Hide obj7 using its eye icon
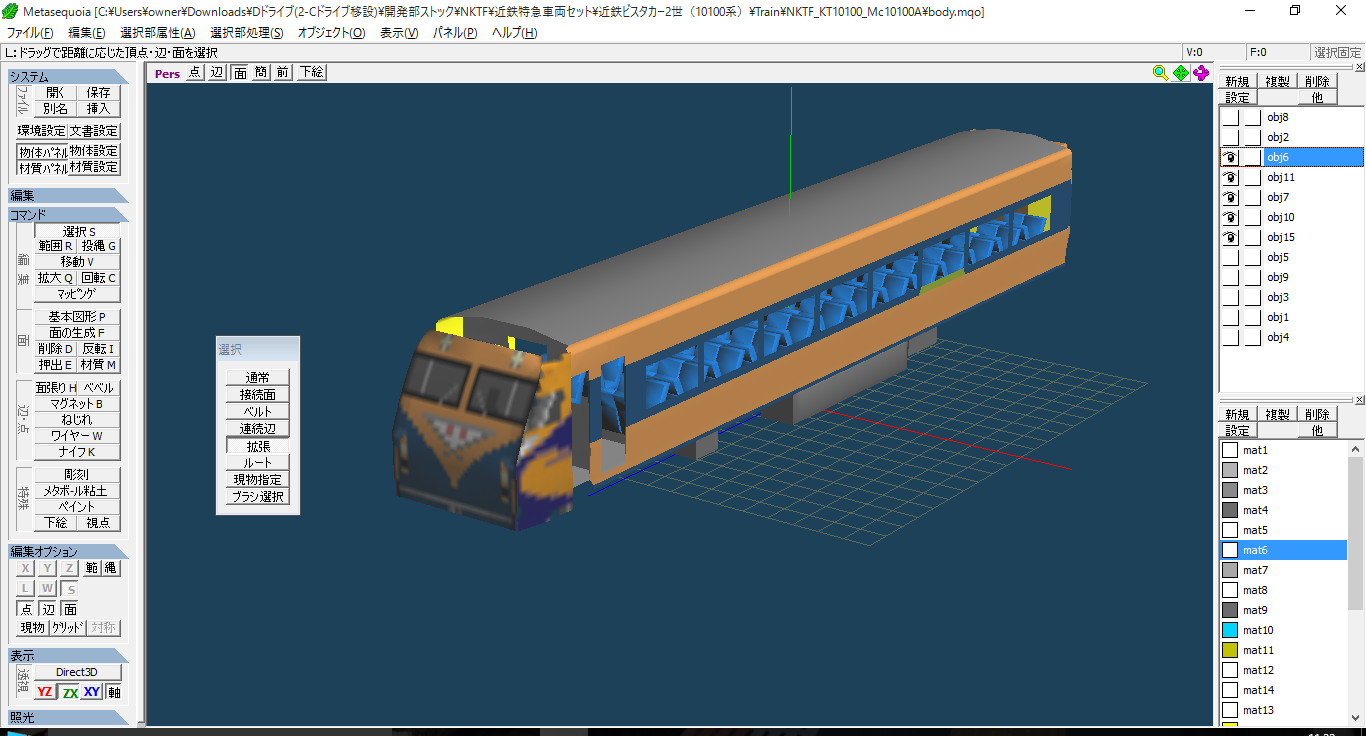This screenshot has width=1366, height=736. coord(1230,197)
